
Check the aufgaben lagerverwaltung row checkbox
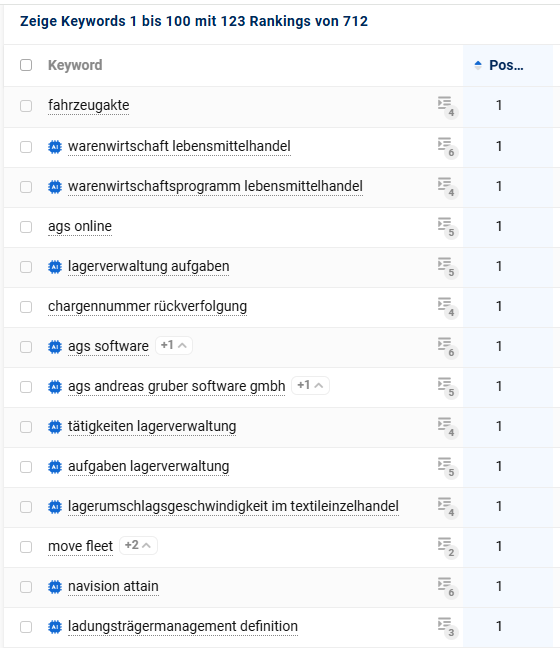pyautogui.click(x=26, y=467)
